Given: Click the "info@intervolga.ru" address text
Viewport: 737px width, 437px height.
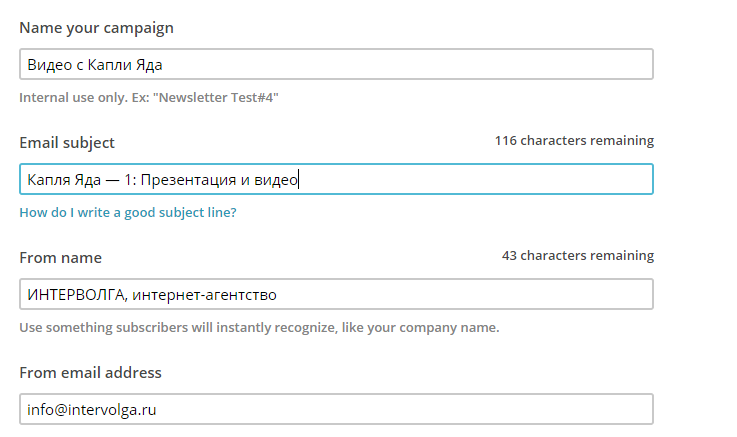Looking at the screenshot, I should click(x=92, y=410).
